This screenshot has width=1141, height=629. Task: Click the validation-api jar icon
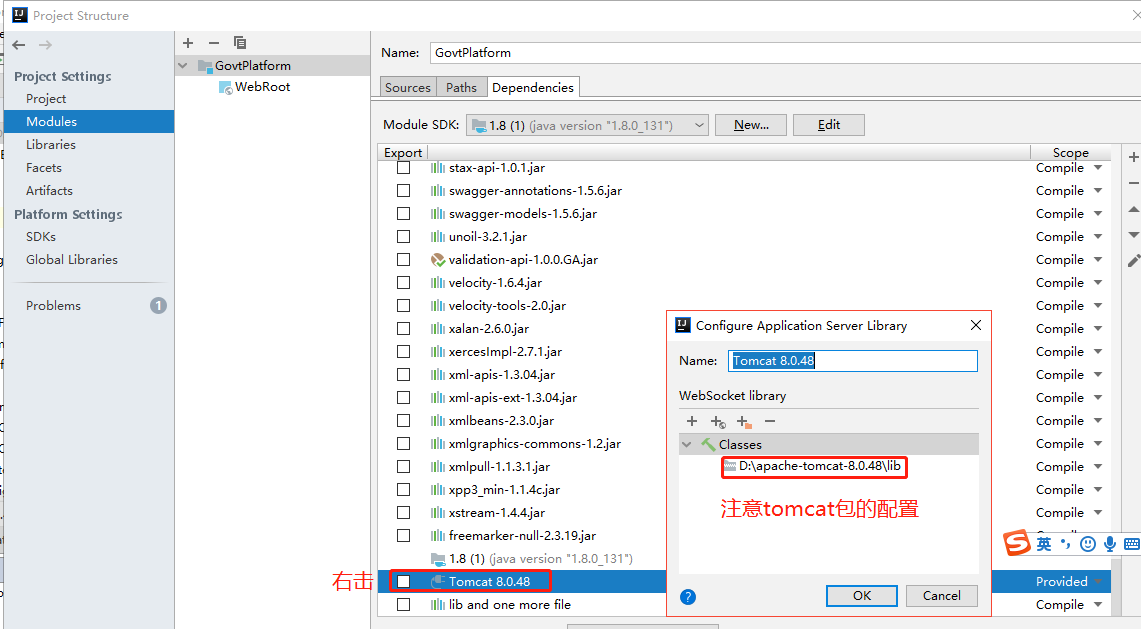[437, 260]
